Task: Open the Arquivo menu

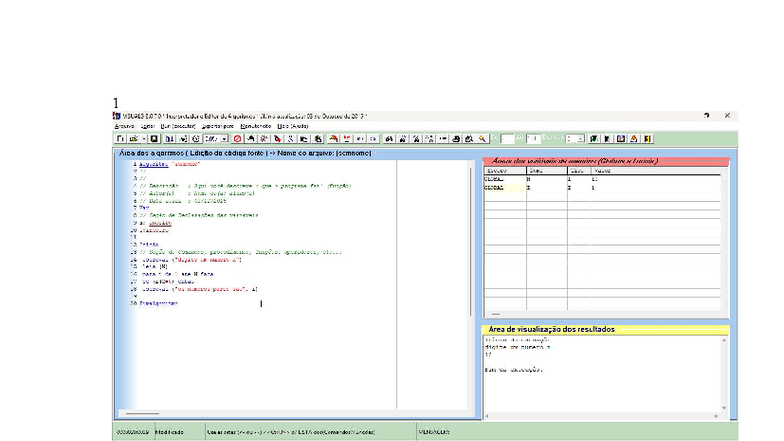Action: click(124, 126)
